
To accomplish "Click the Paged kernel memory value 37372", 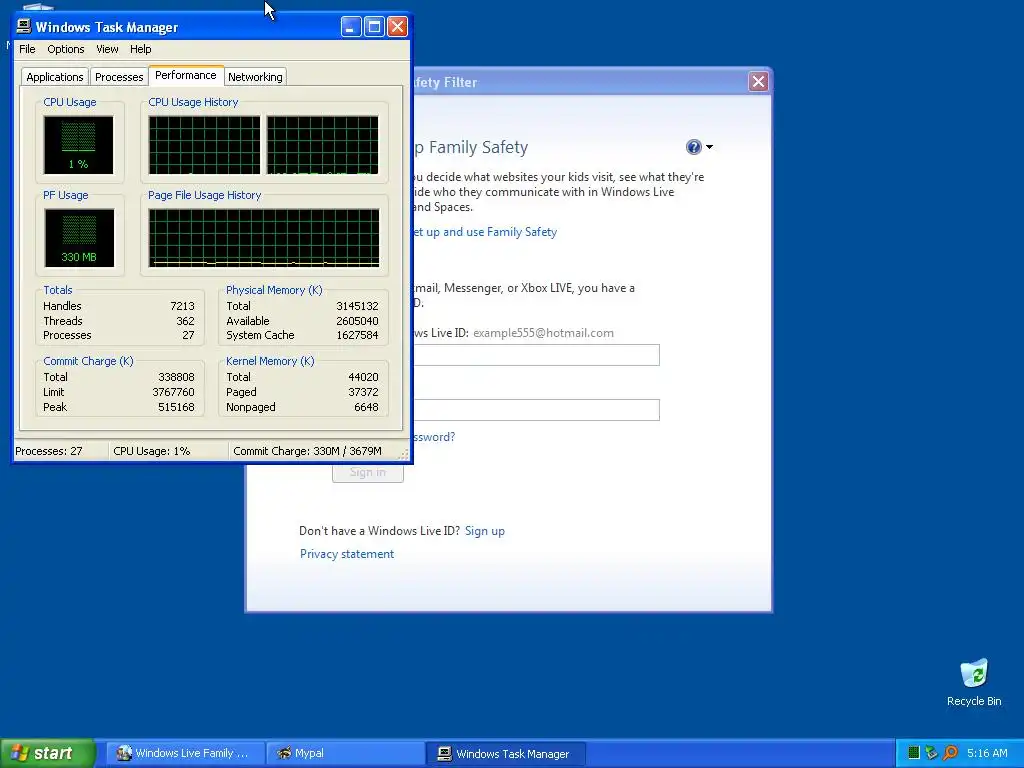I will pyautogui.click(x=363, y=392).
